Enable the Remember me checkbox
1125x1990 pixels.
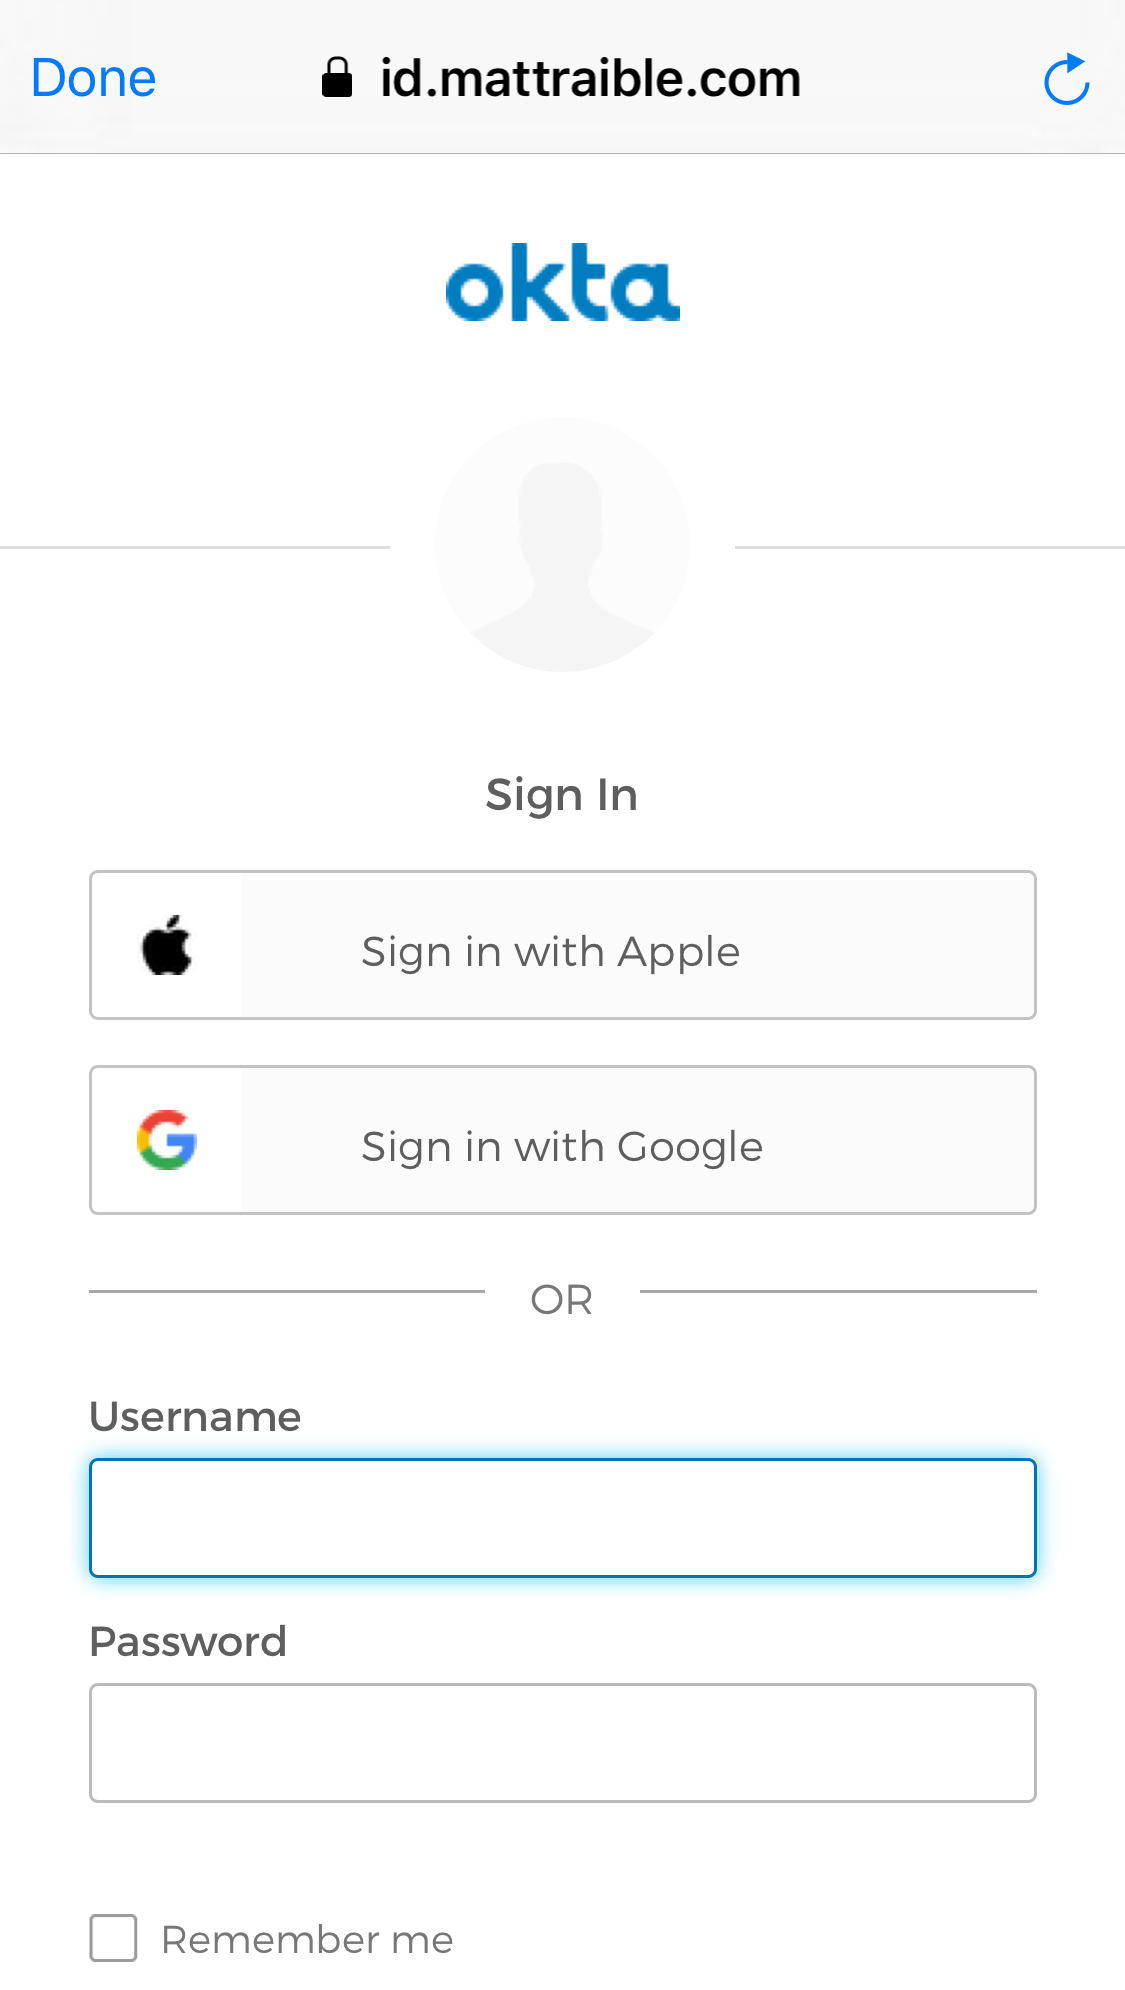coord(113,1938)
